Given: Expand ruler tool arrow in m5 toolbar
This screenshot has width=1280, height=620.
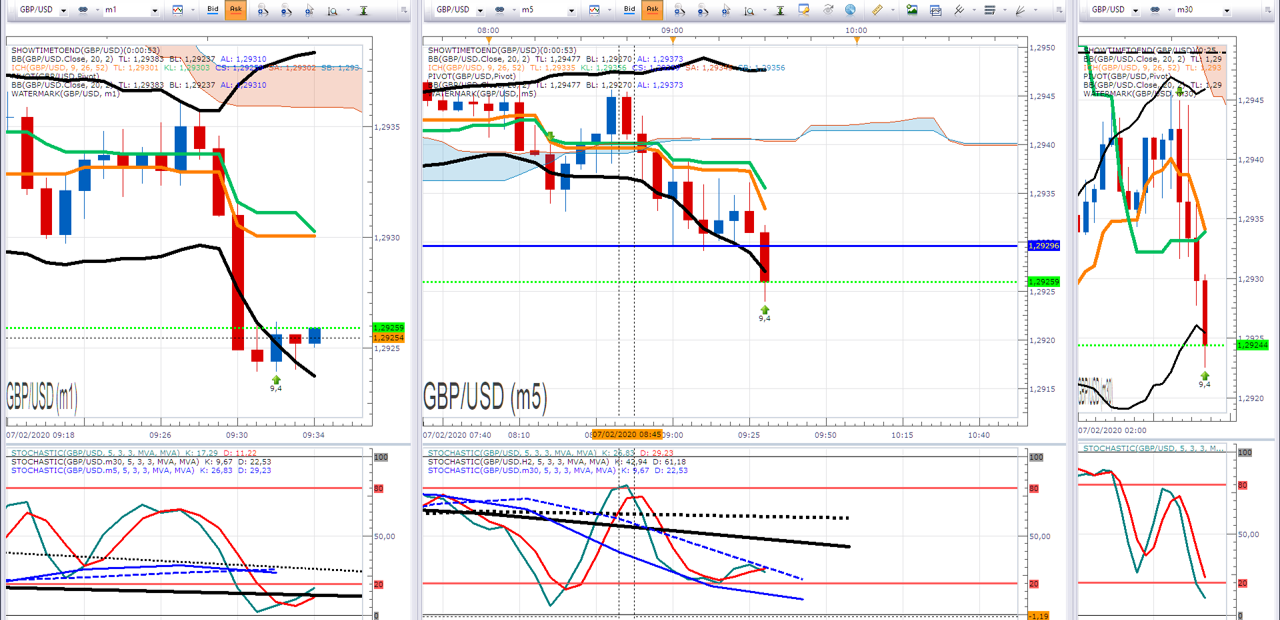Looking at the screenshot, I should (892, 9).
